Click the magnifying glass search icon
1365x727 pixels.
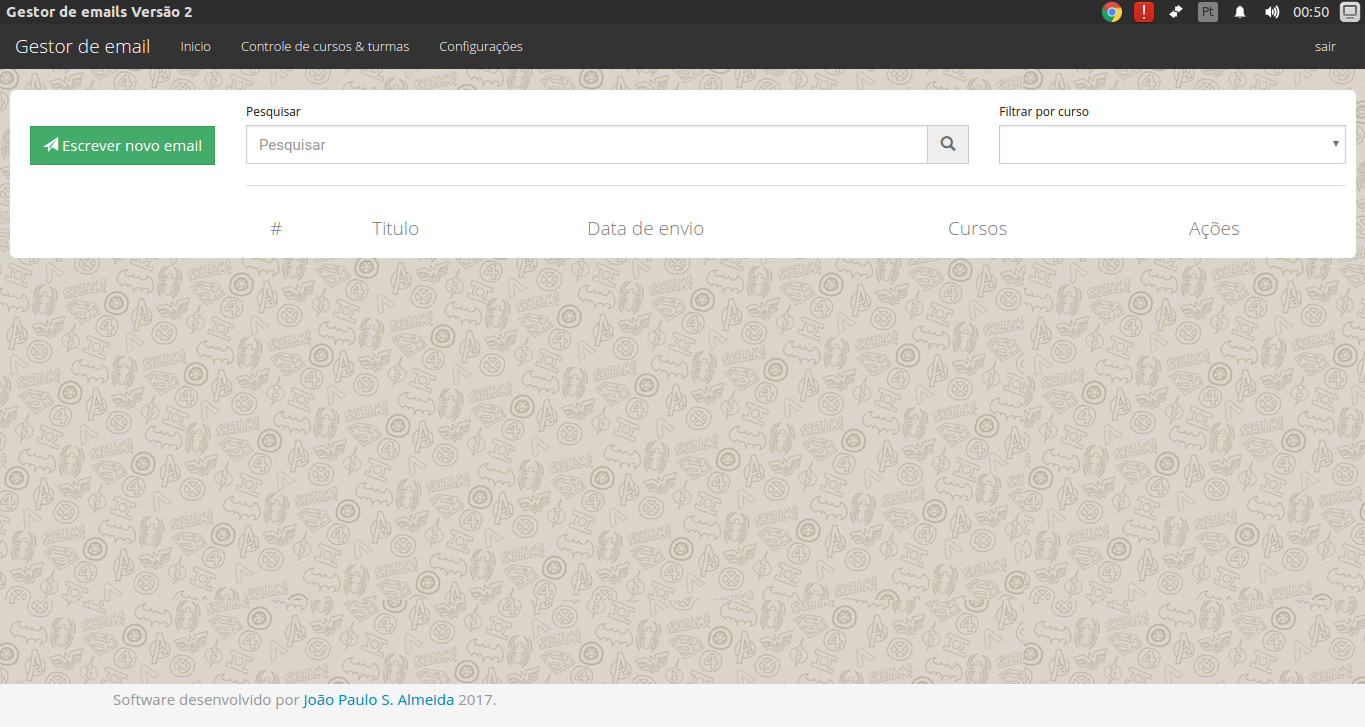coord(947,144)
